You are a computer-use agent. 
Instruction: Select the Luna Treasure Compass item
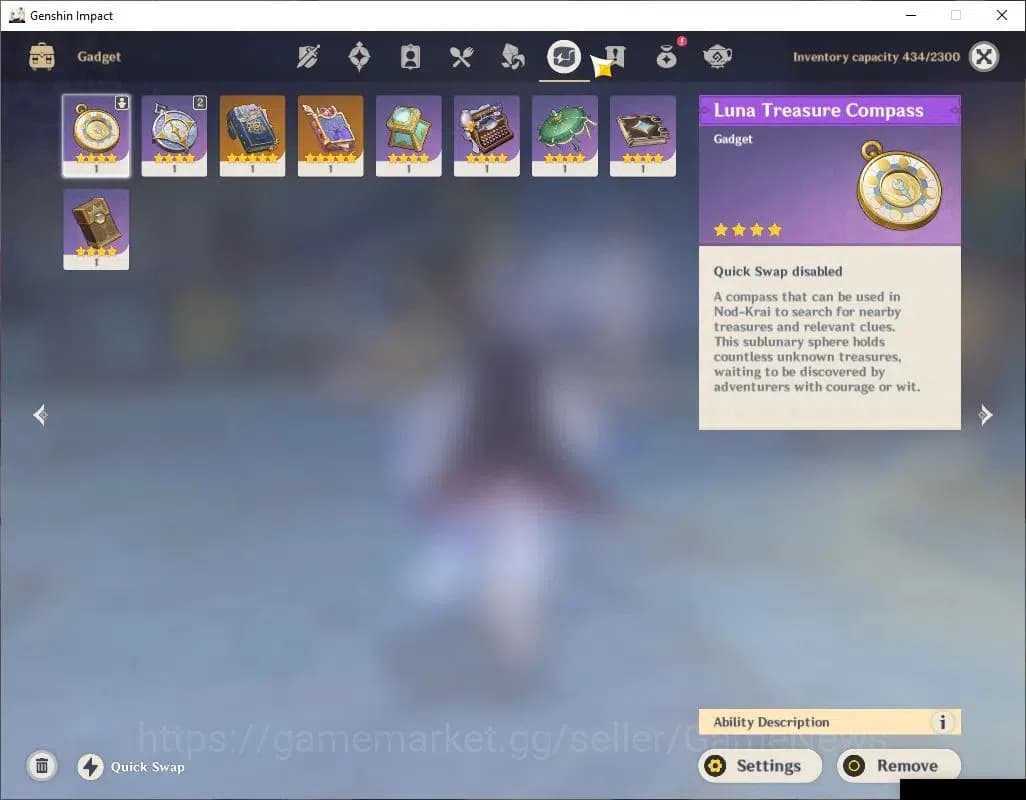pos(96,136)
